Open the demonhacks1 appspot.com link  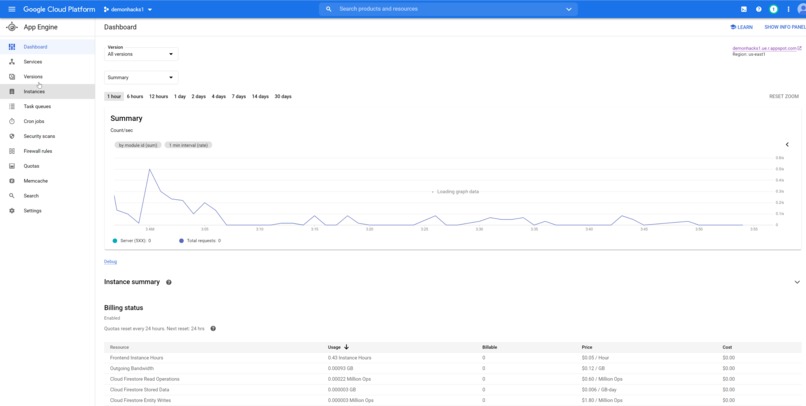click(766, 48)
